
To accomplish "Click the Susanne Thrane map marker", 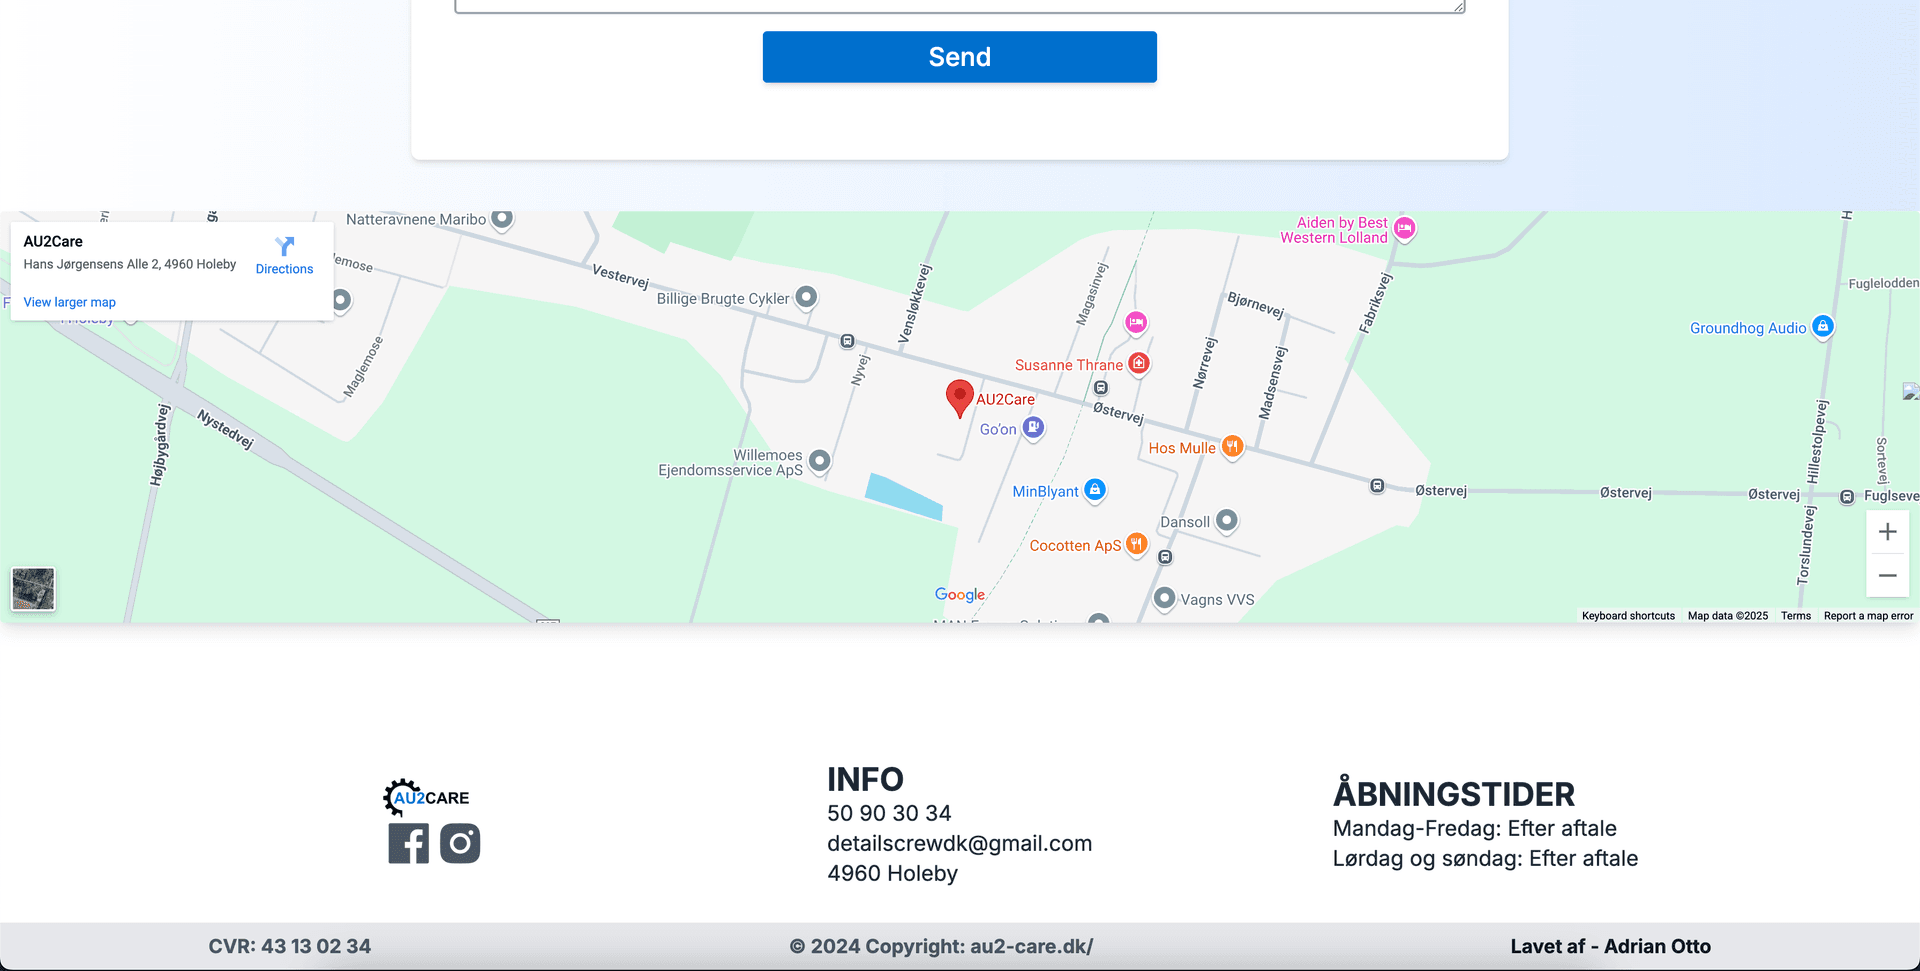I will pyautogui.click(x=1139, y=364).
